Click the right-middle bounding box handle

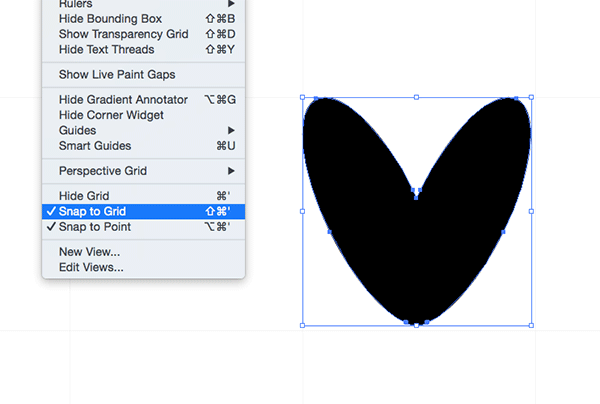click(x=530, y=211)
